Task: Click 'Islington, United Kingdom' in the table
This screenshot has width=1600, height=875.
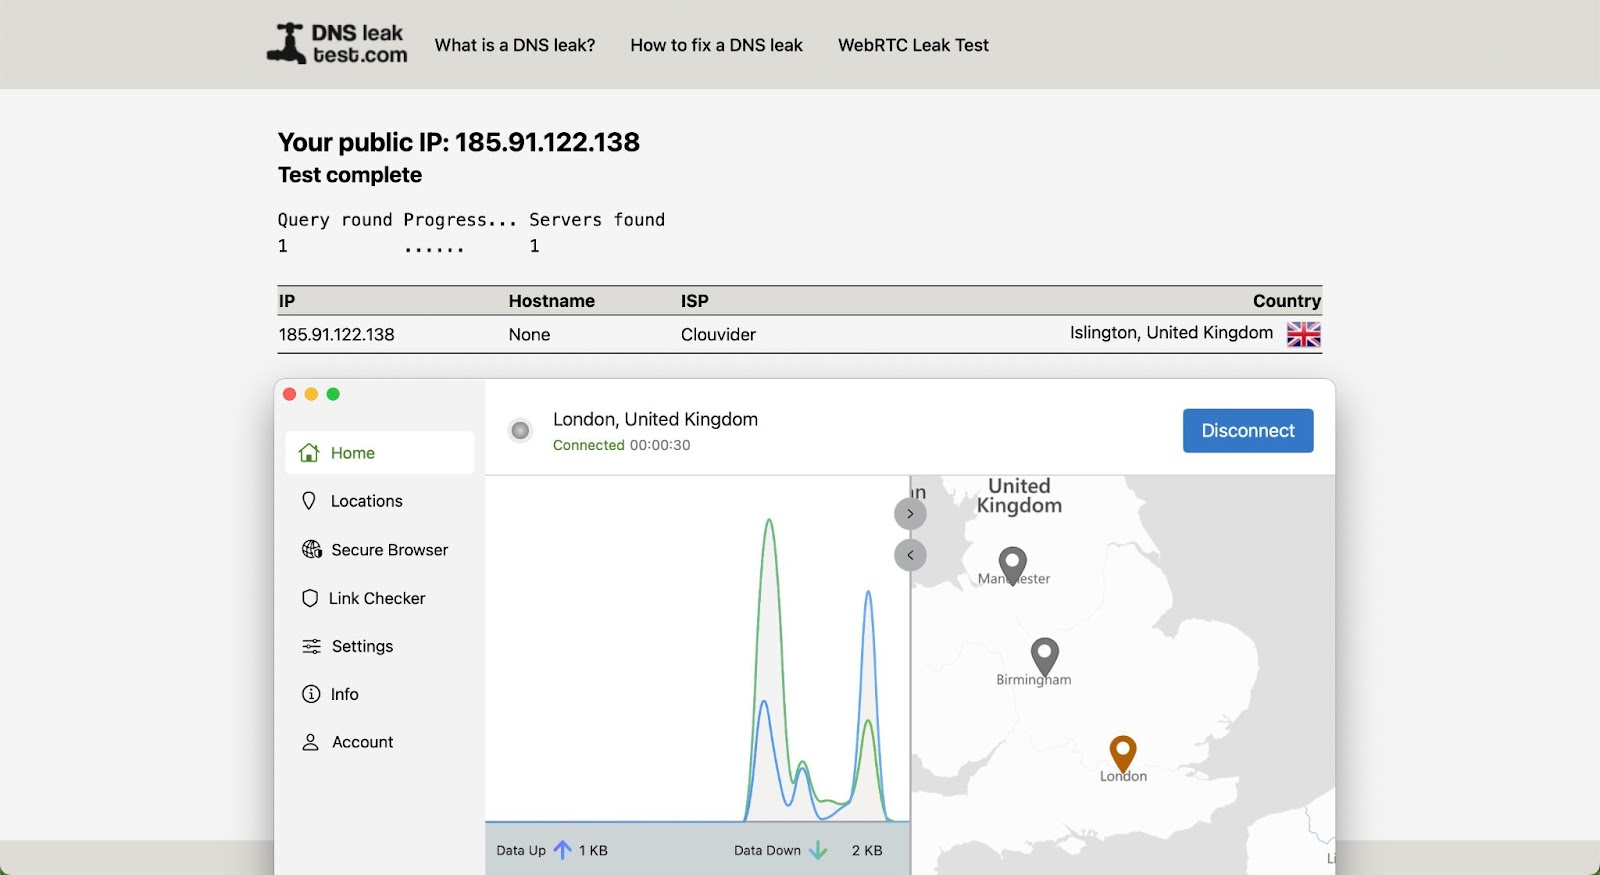Action: [1171, 333]
